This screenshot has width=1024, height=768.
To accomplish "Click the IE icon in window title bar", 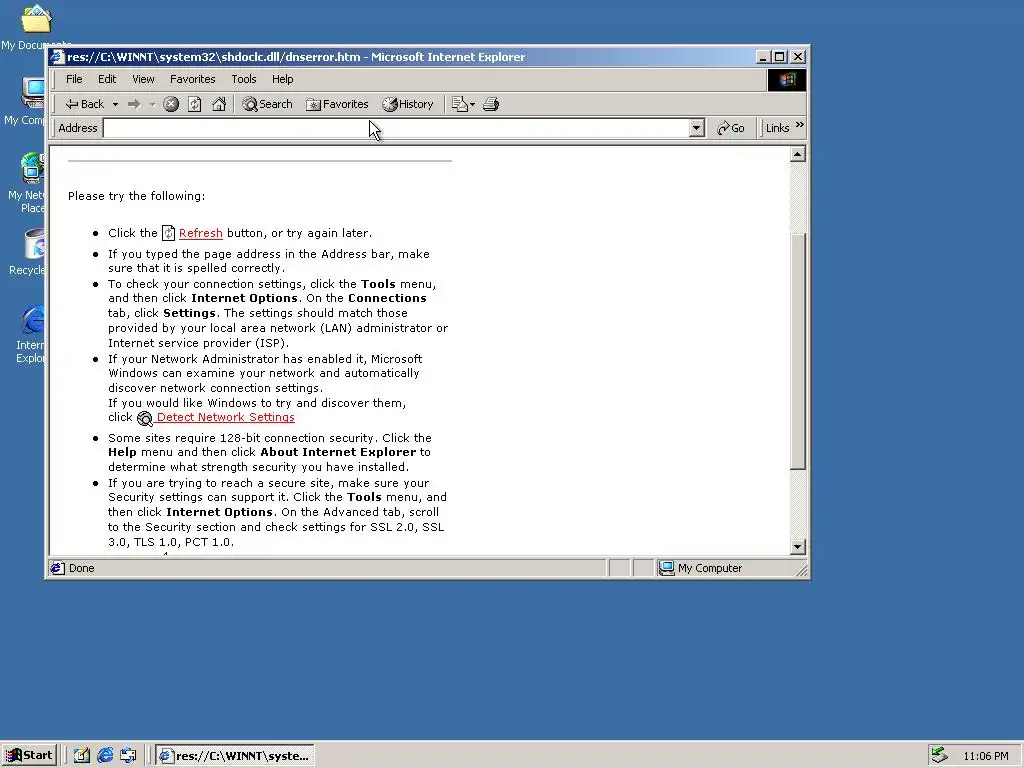I will 57,57.
